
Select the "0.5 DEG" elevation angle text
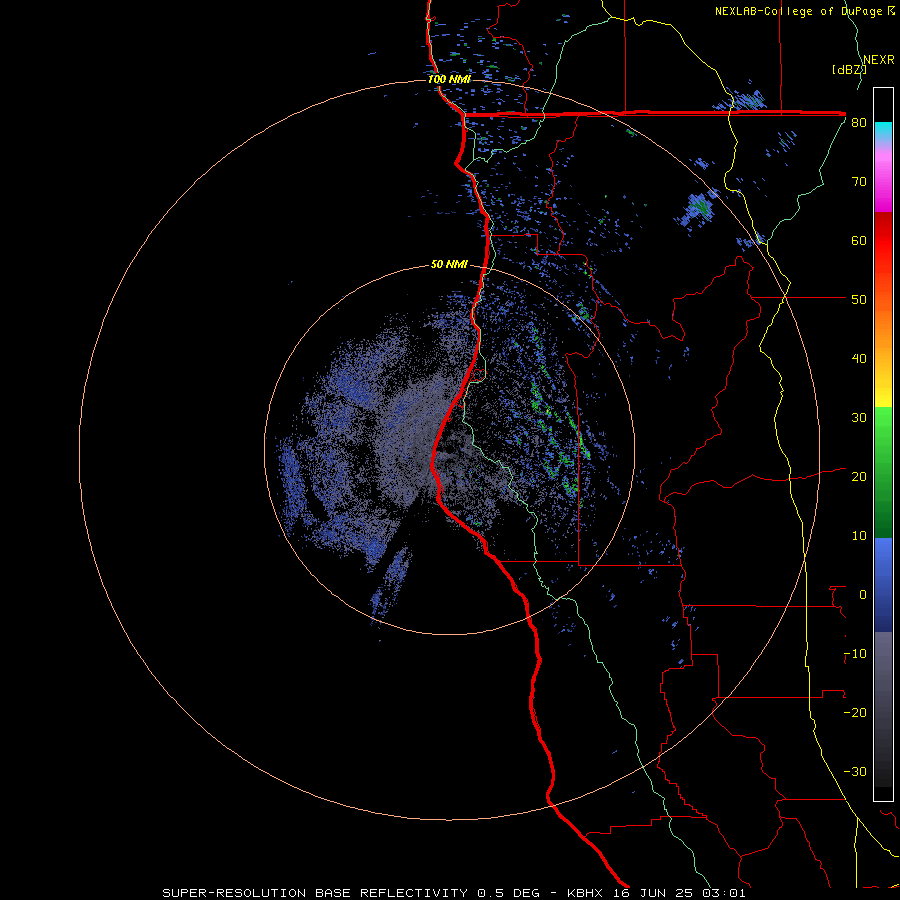[x=509, y=893]
